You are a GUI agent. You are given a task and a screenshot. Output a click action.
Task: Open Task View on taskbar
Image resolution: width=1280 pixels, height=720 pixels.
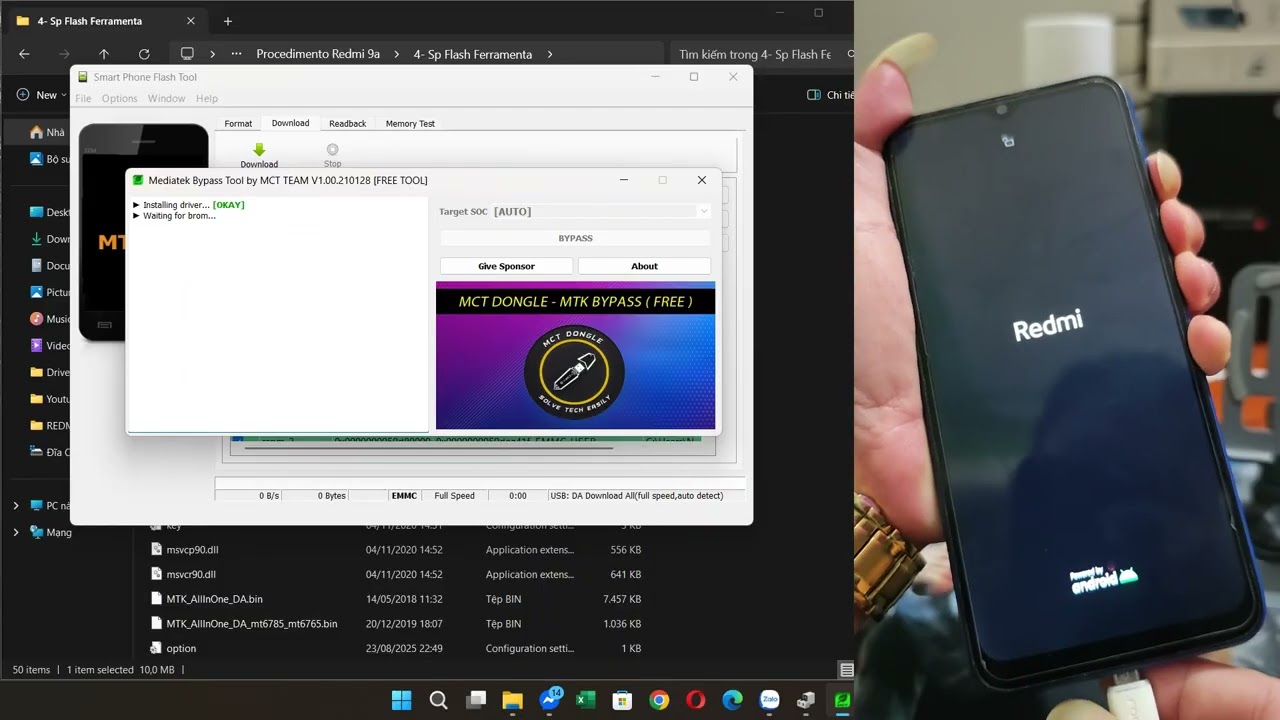coord(476,700)
